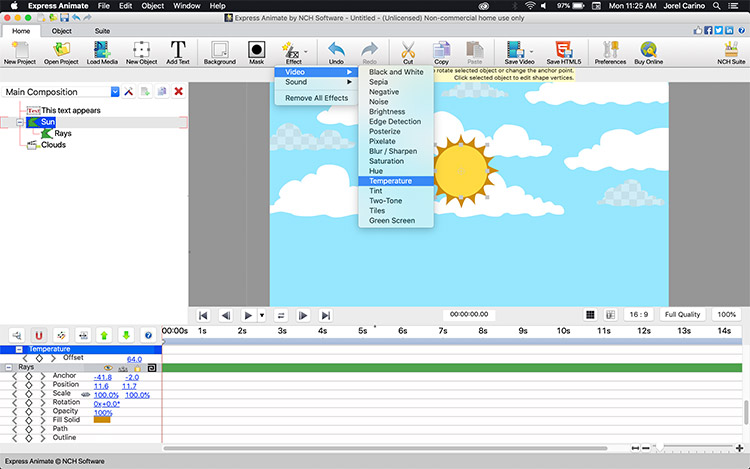
Task: Click the composition settings tools icon
Action: [x=129, y=91]
